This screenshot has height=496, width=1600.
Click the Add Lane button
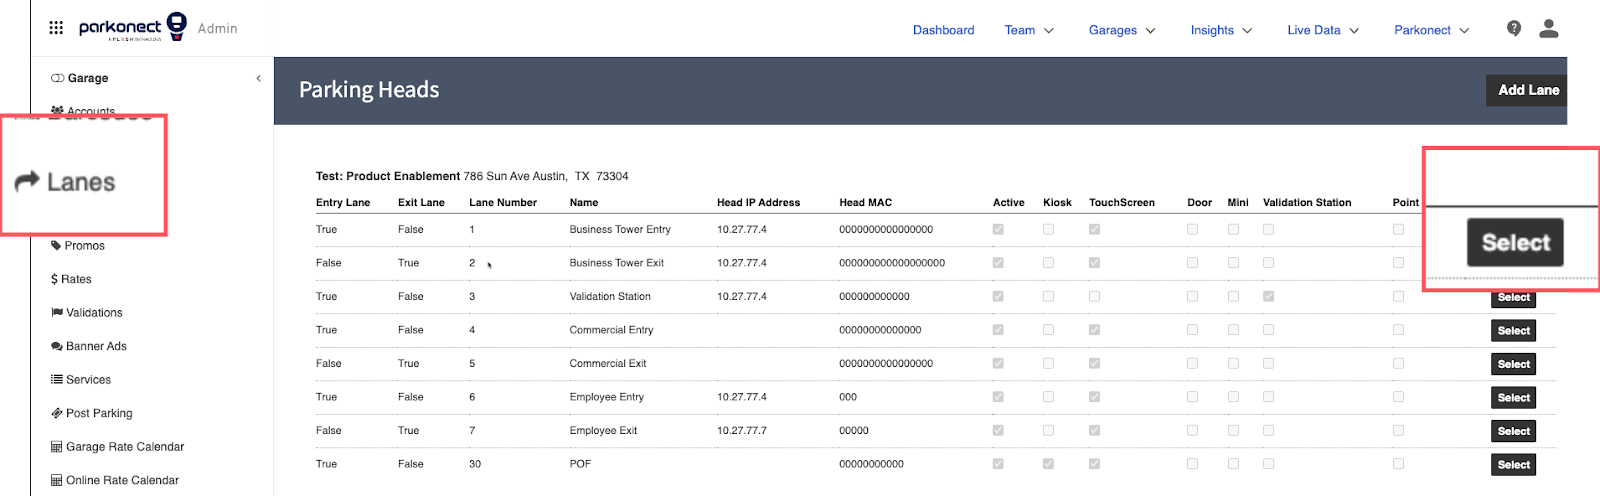1527,90
